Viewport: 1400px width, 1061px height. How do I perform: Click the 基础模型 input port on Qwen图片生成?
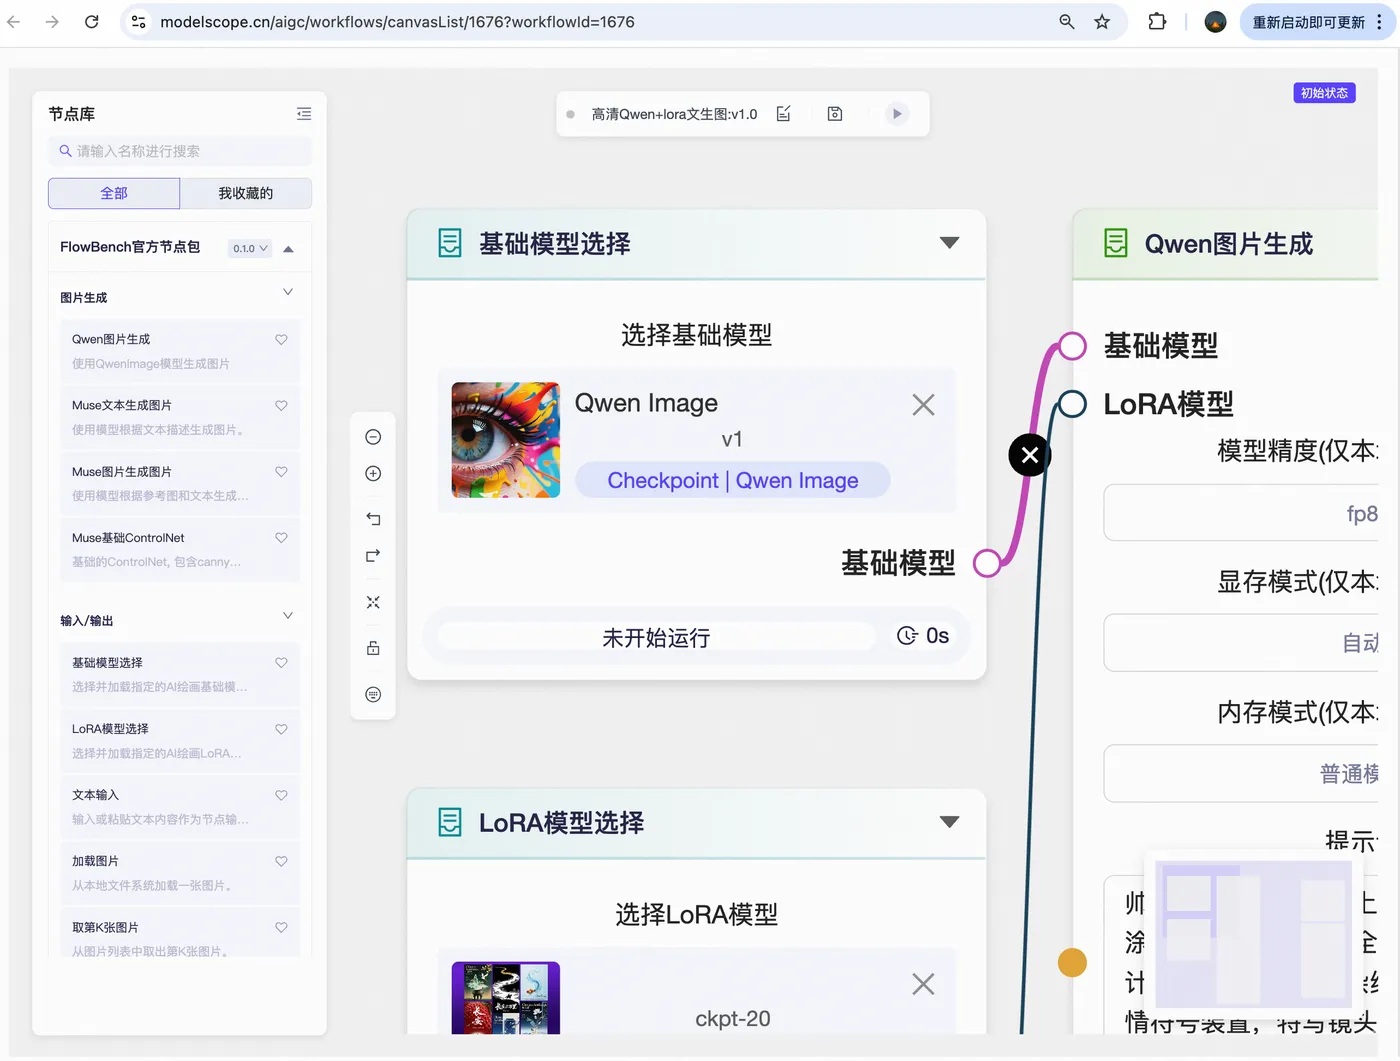pyautogui.click(x=1072, y=346)
